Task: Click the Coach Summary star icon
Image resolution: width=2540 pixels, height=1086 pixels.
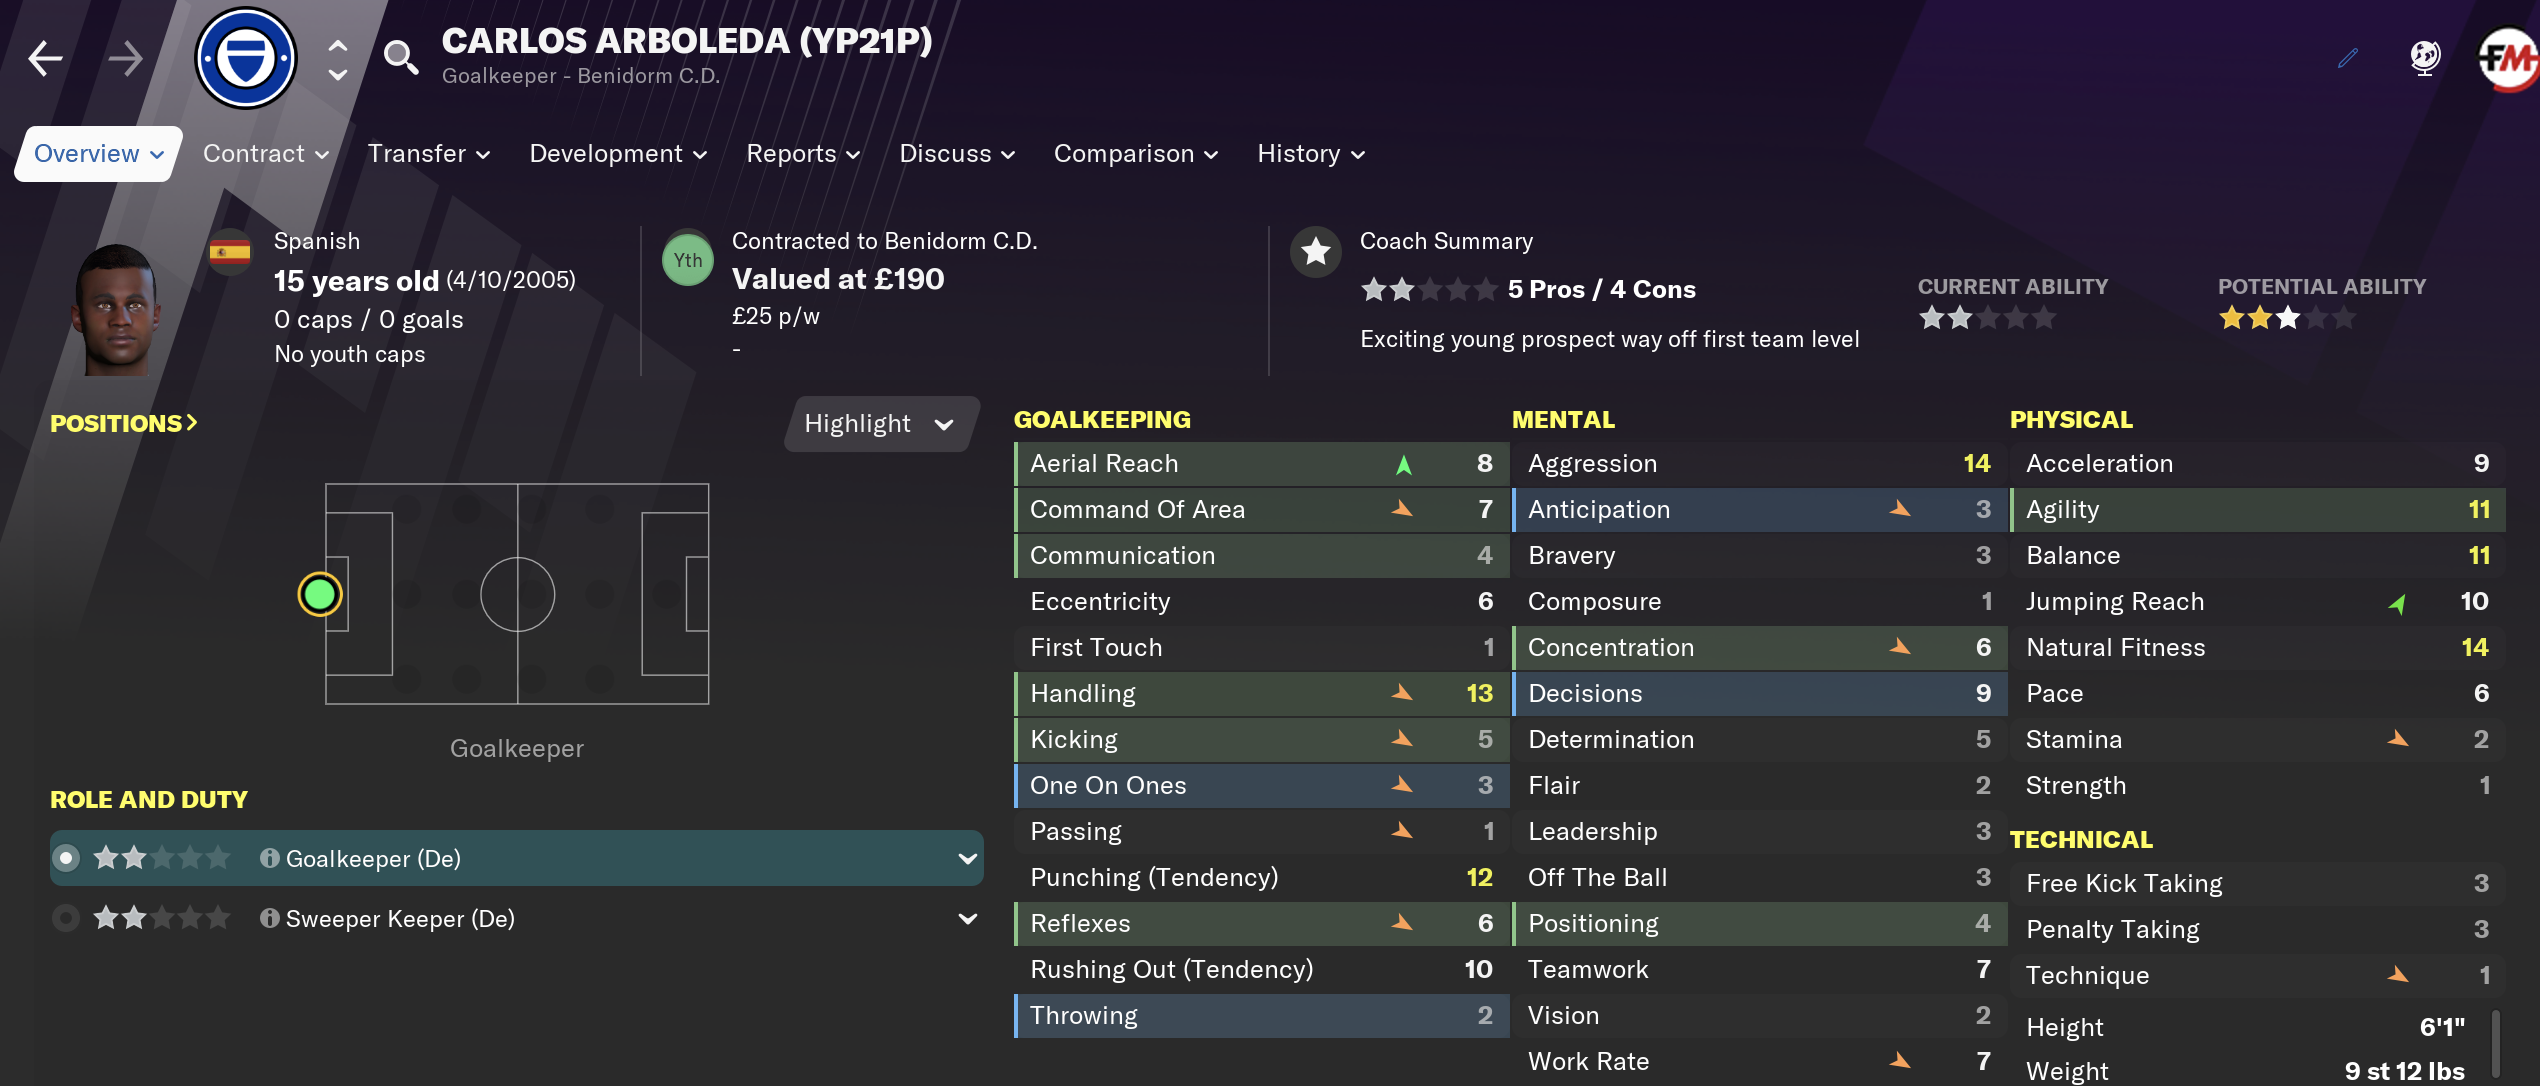Action: click(x=1316, y=252)
